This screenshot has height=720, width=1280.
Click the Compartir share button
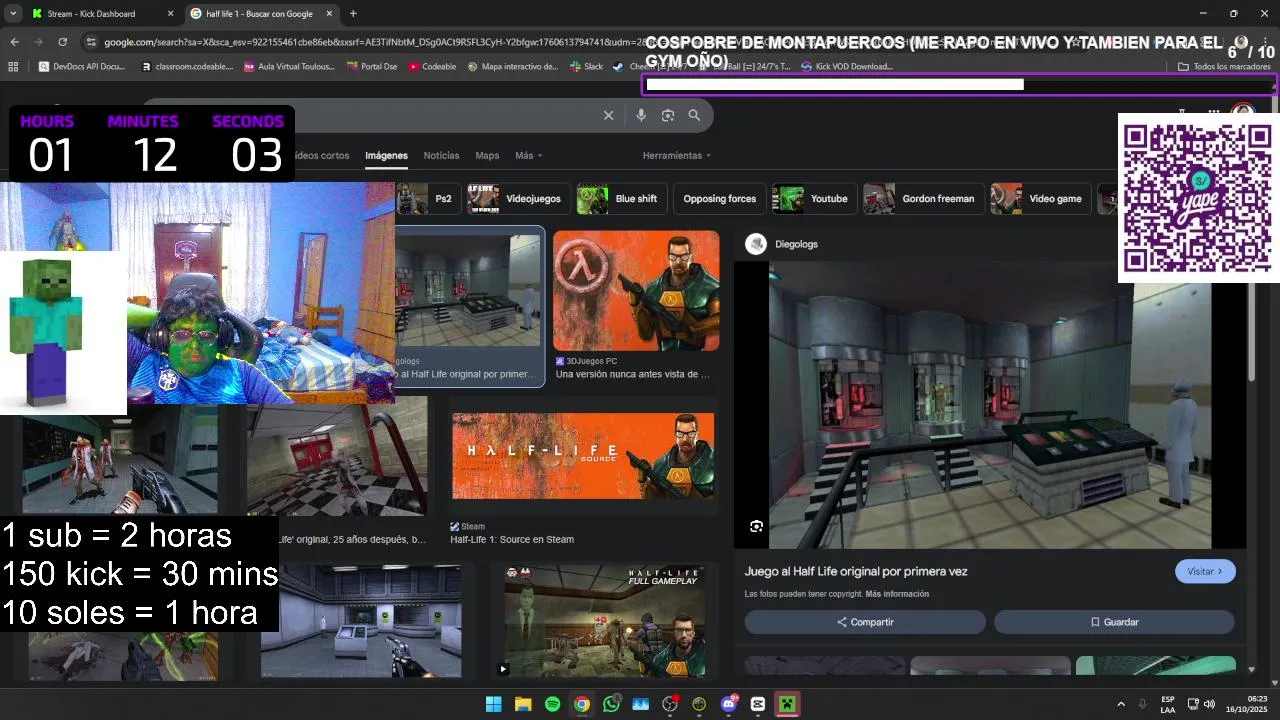click(865, 622)
